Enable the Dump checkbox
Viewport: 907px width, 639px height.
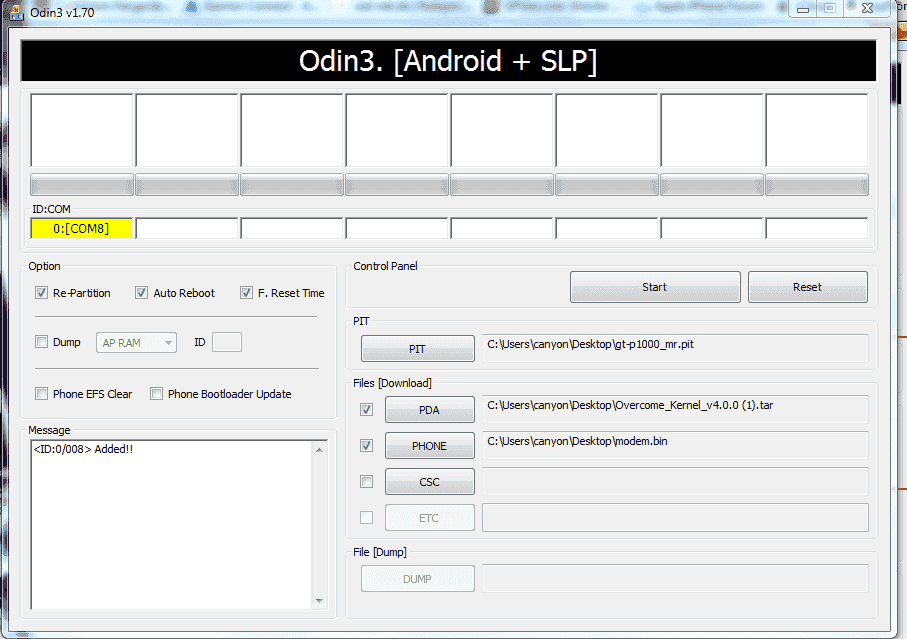click(42, 342)
